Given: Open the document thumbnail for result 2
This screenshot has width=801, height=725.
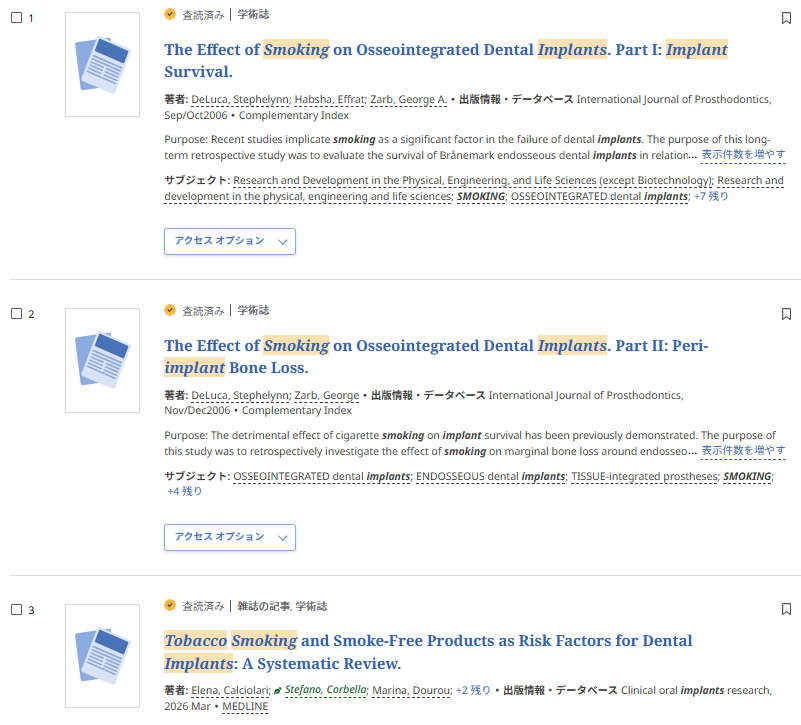Looking at the screenshot, I should pos(102,360).
